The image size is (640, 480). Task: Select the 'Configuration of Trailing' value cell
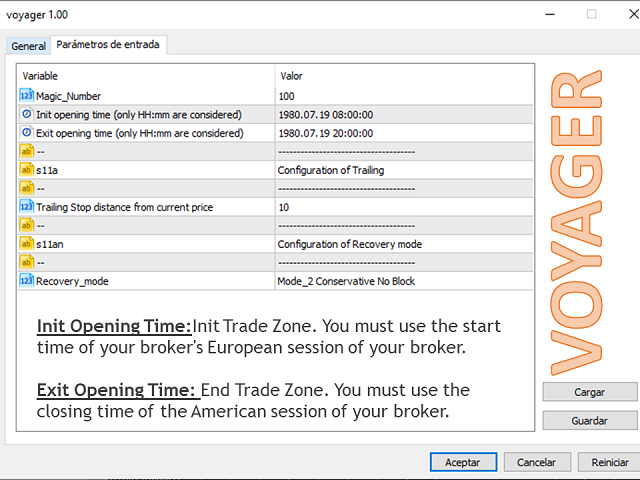point(404,170)
